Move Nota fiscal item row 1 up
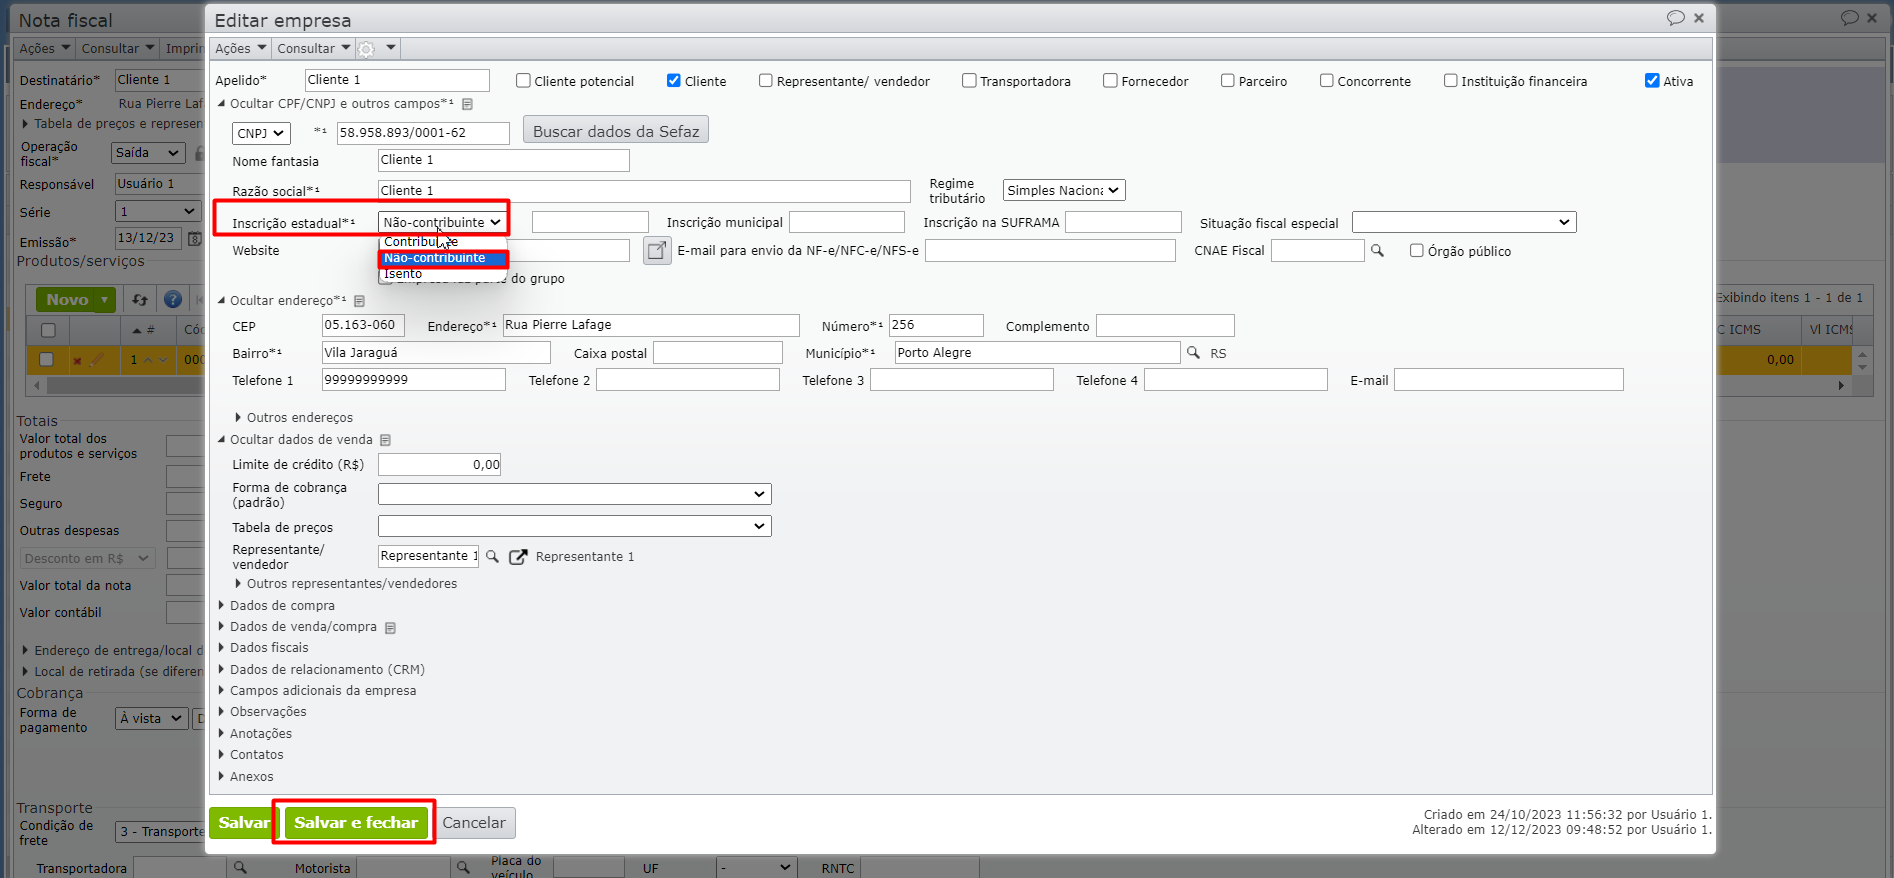This screenshot has width=1894, height=878. click(x=148, y=360)
